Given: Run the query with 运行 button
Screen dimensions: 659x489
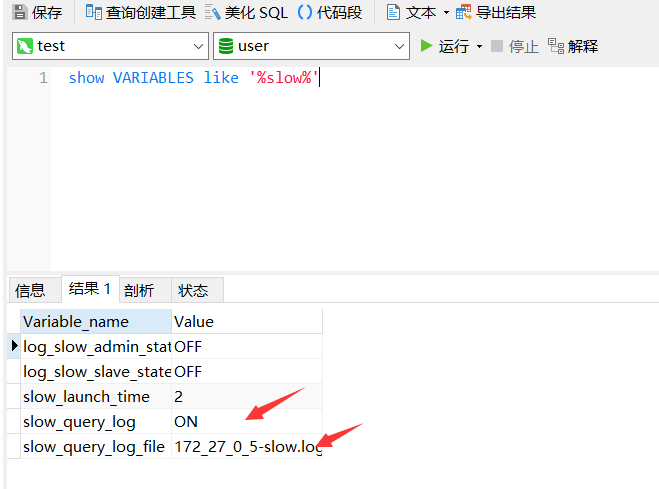Looking at the screenshot, I should click(x=445, y=46).
